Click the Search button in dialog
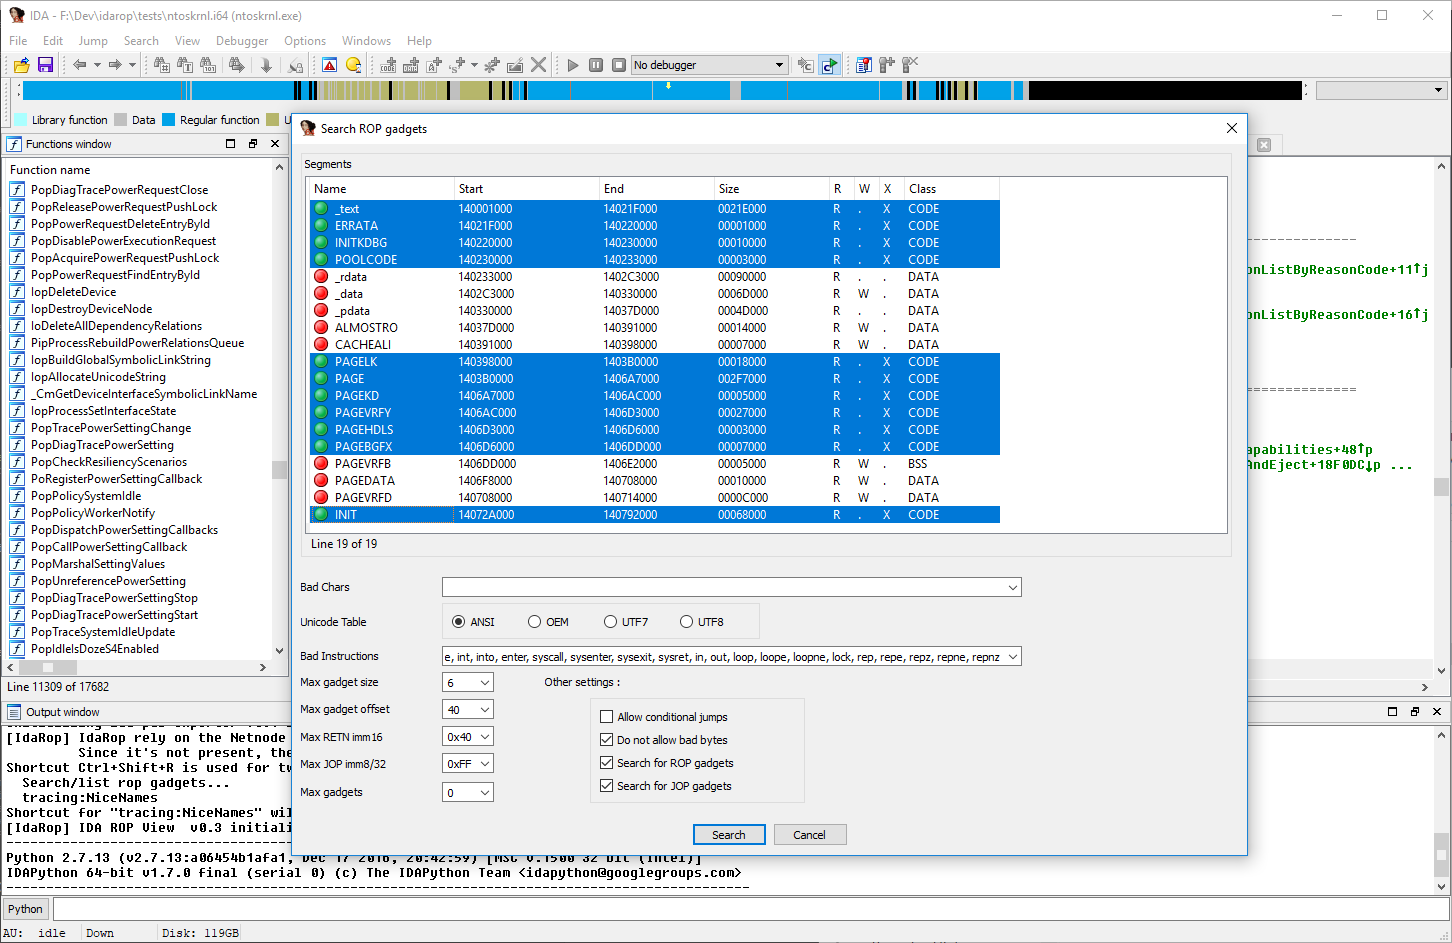 (729, 835)
